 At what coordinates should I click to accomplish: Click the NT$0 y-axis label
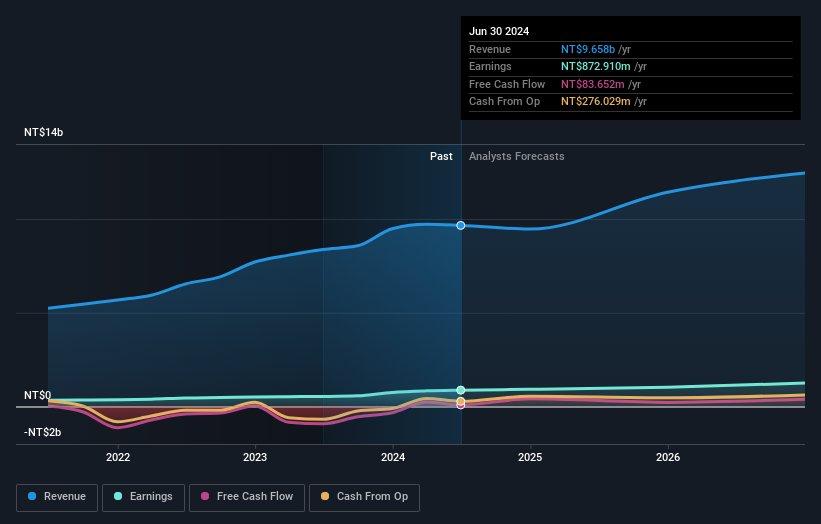(x=38, y=395)
